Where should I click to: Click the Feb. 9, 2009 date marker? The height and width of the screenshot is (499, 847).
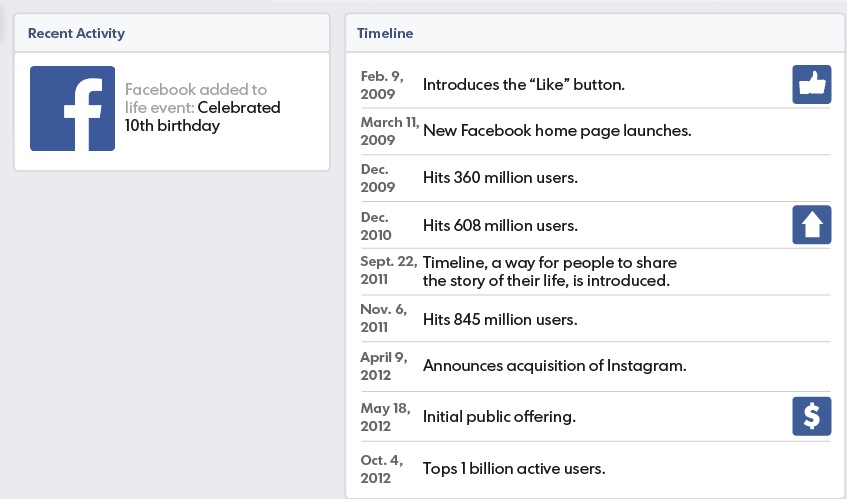pyautogui.click(x=382, y=85)
